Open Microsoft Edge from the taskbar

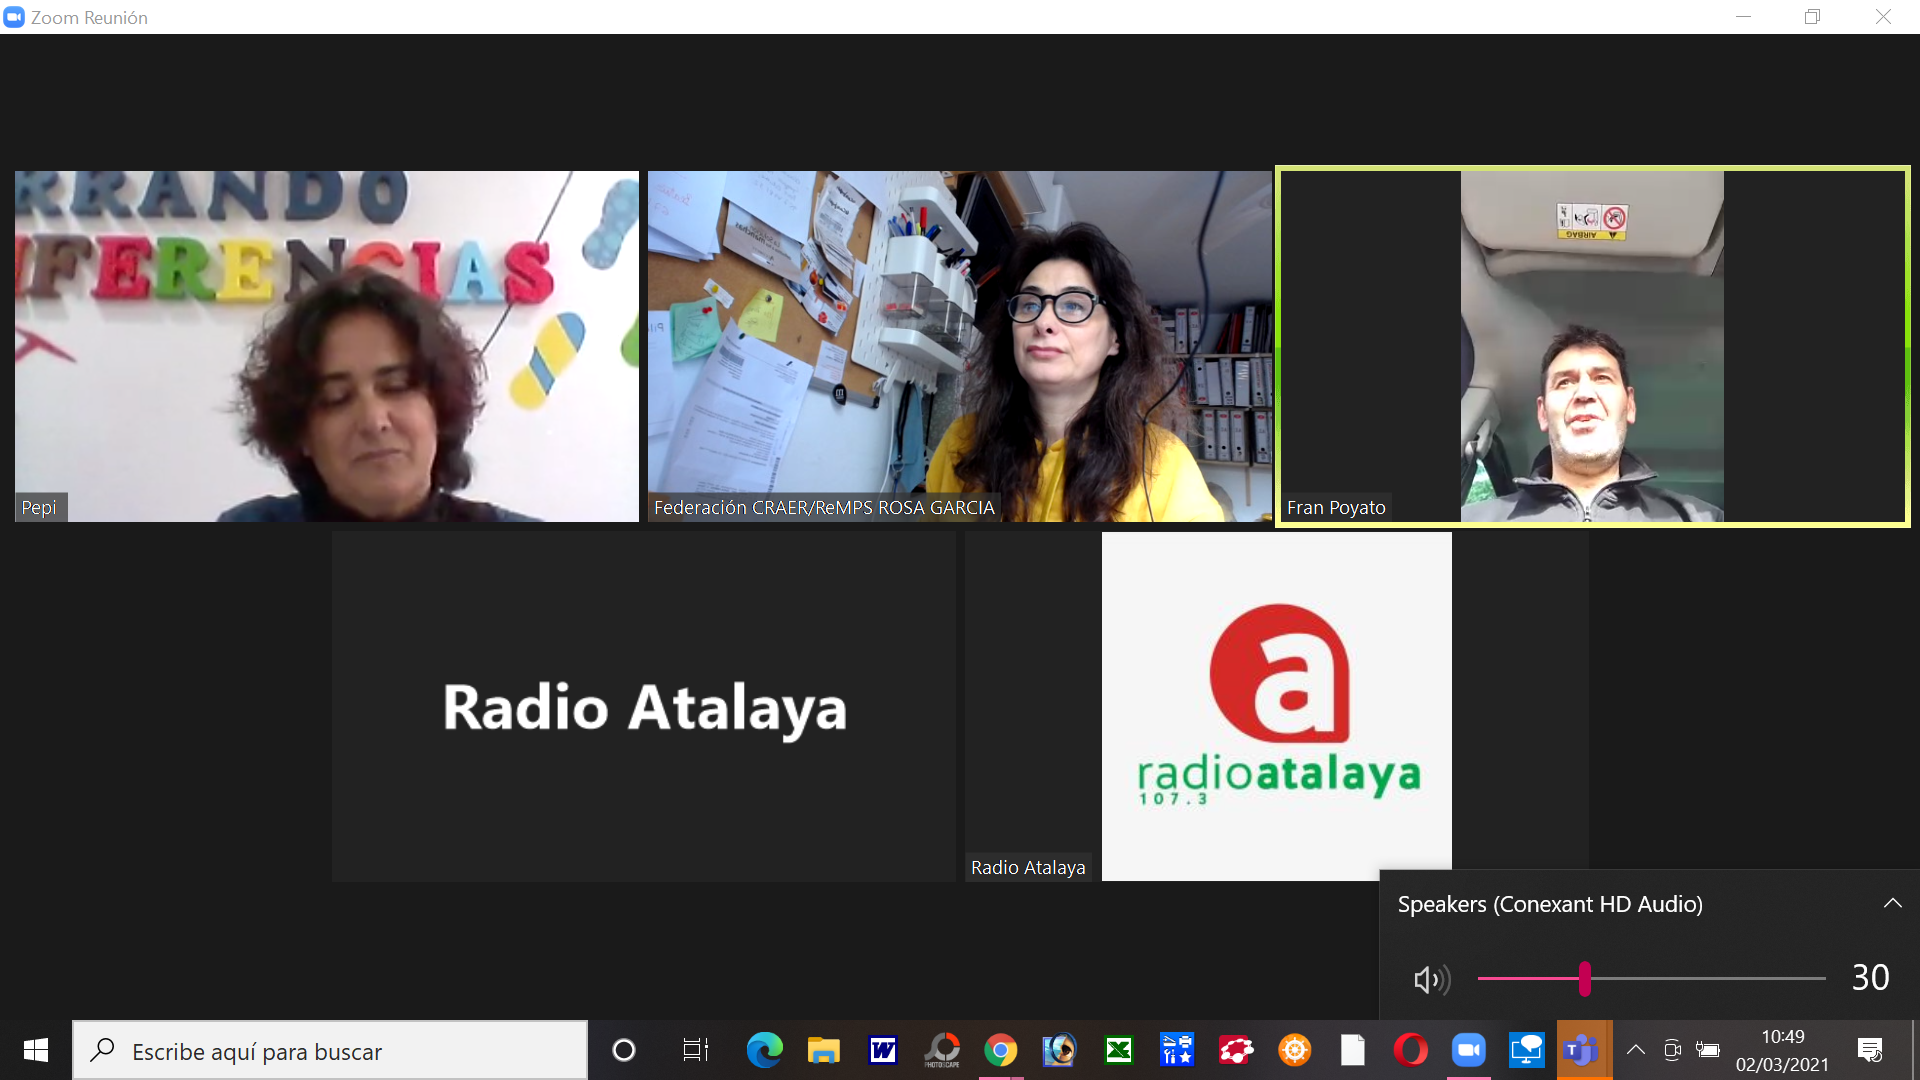click(x=765, y=1050)
